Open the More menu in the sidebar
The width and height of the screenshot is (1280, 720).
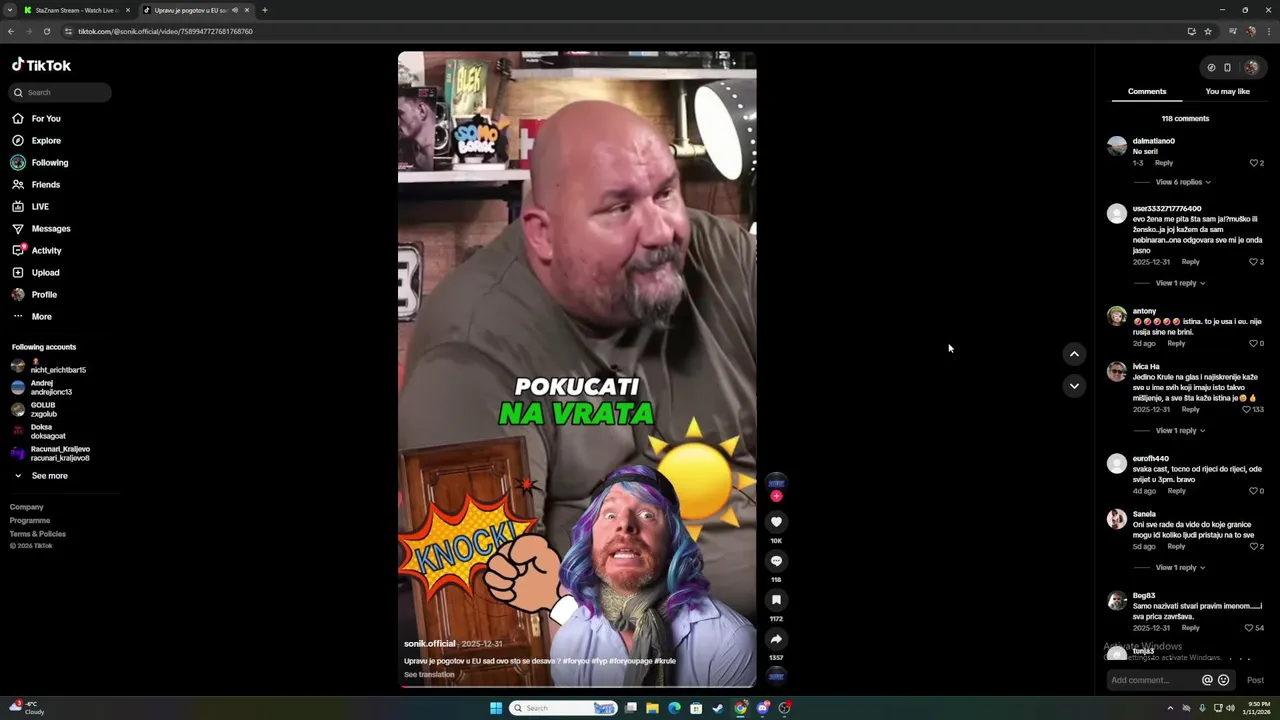[41, 317]
